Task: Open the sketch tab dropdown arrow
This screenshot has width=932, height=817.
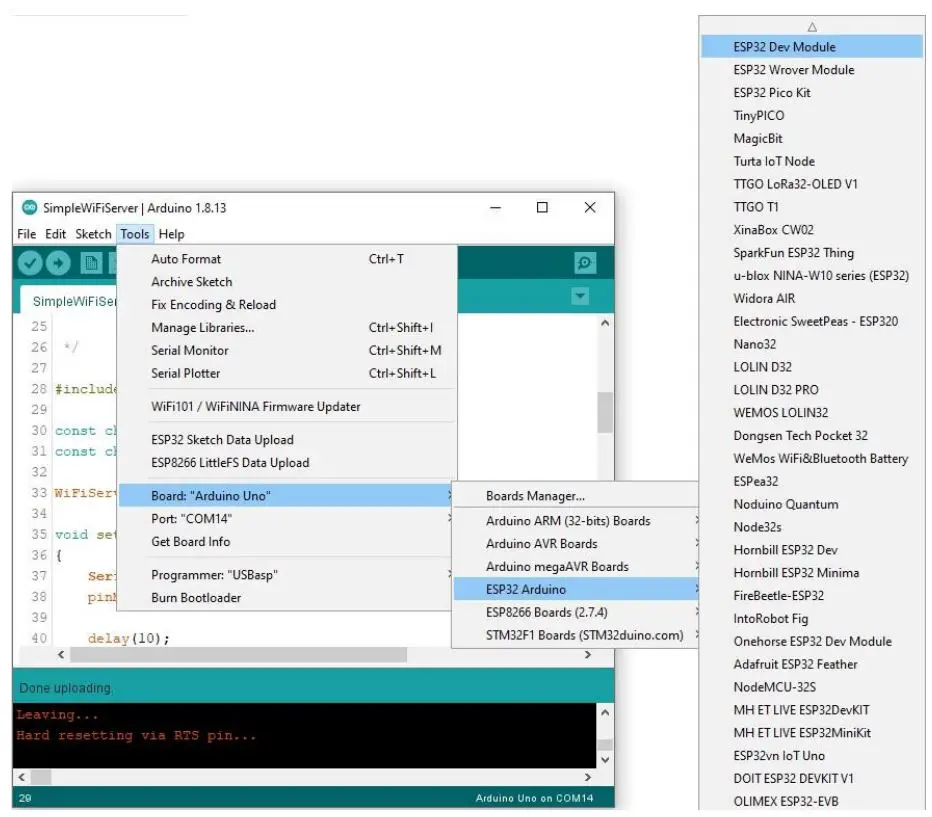Action: click(x=579, y=297)
